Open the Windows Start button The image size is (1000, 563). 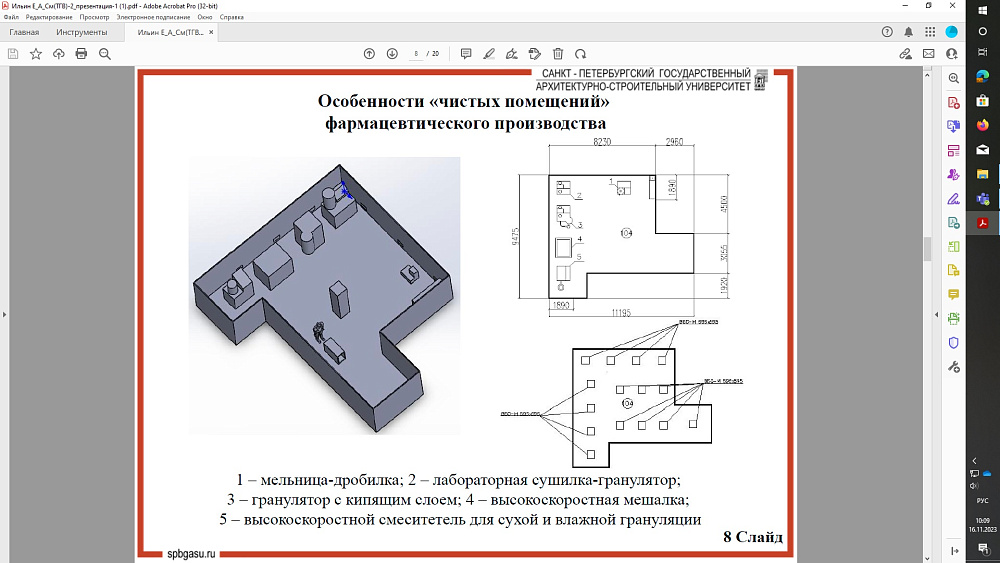(x=983, y=10)
